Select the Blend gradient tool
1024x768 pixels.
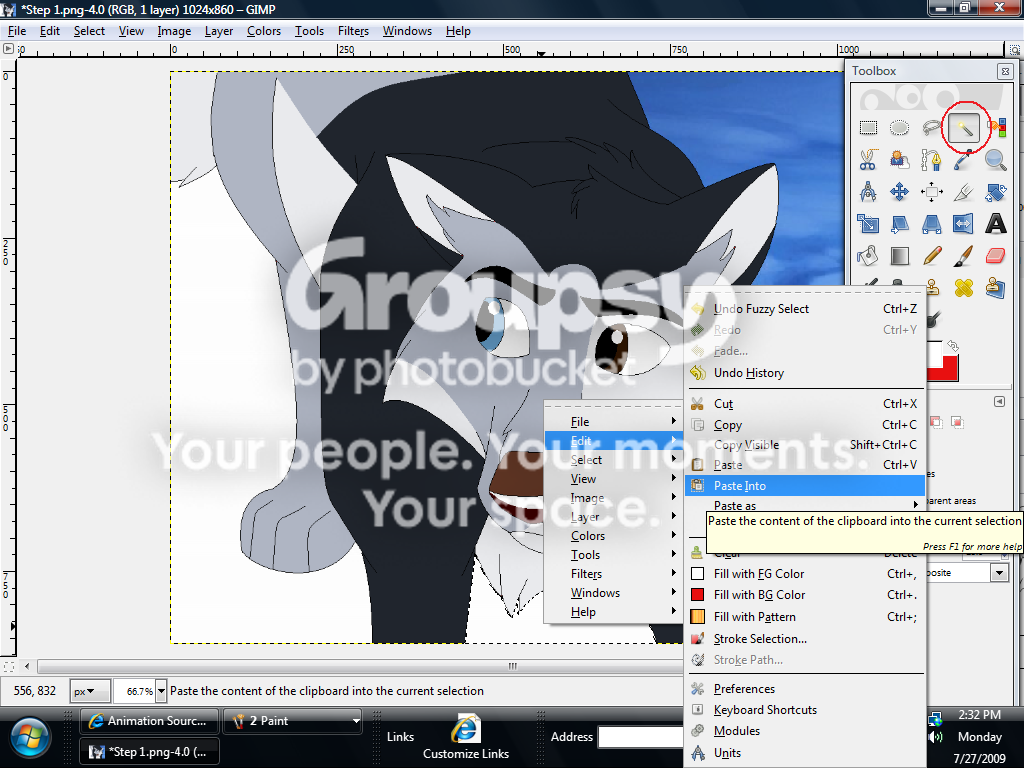(899, 255)
